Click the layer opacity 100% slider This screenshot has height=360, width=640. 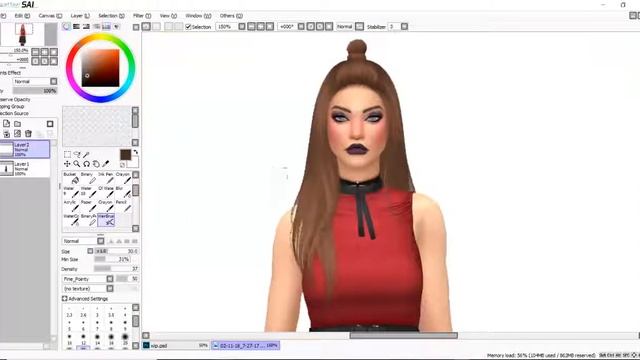tap(35, 91)
